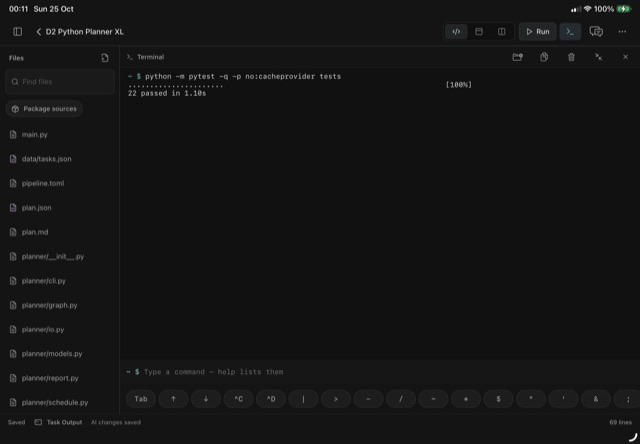This screenshot has width=640, height=444.
Task: Open planner/io.py file
Action: click(60, 329)
